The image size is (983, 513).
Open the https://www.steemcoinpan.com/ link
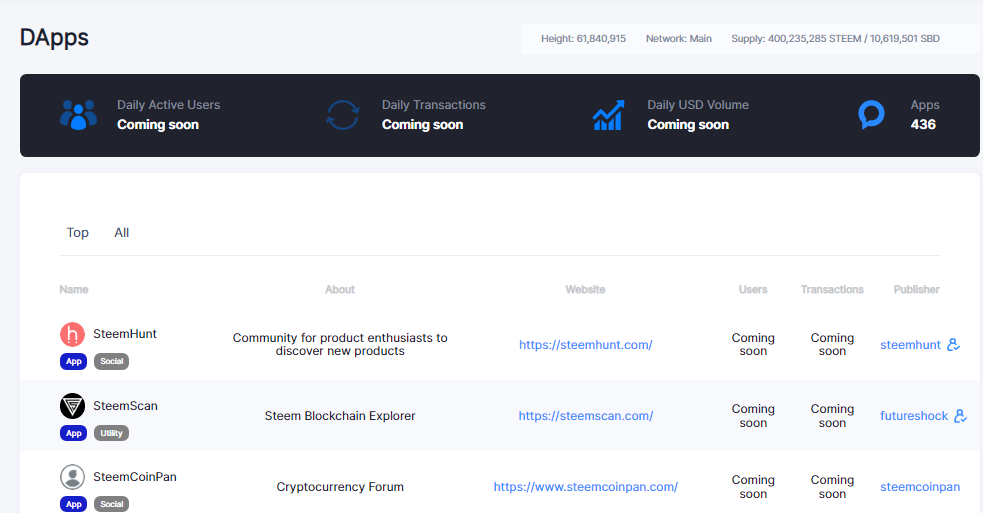click(x=586, y=487)
